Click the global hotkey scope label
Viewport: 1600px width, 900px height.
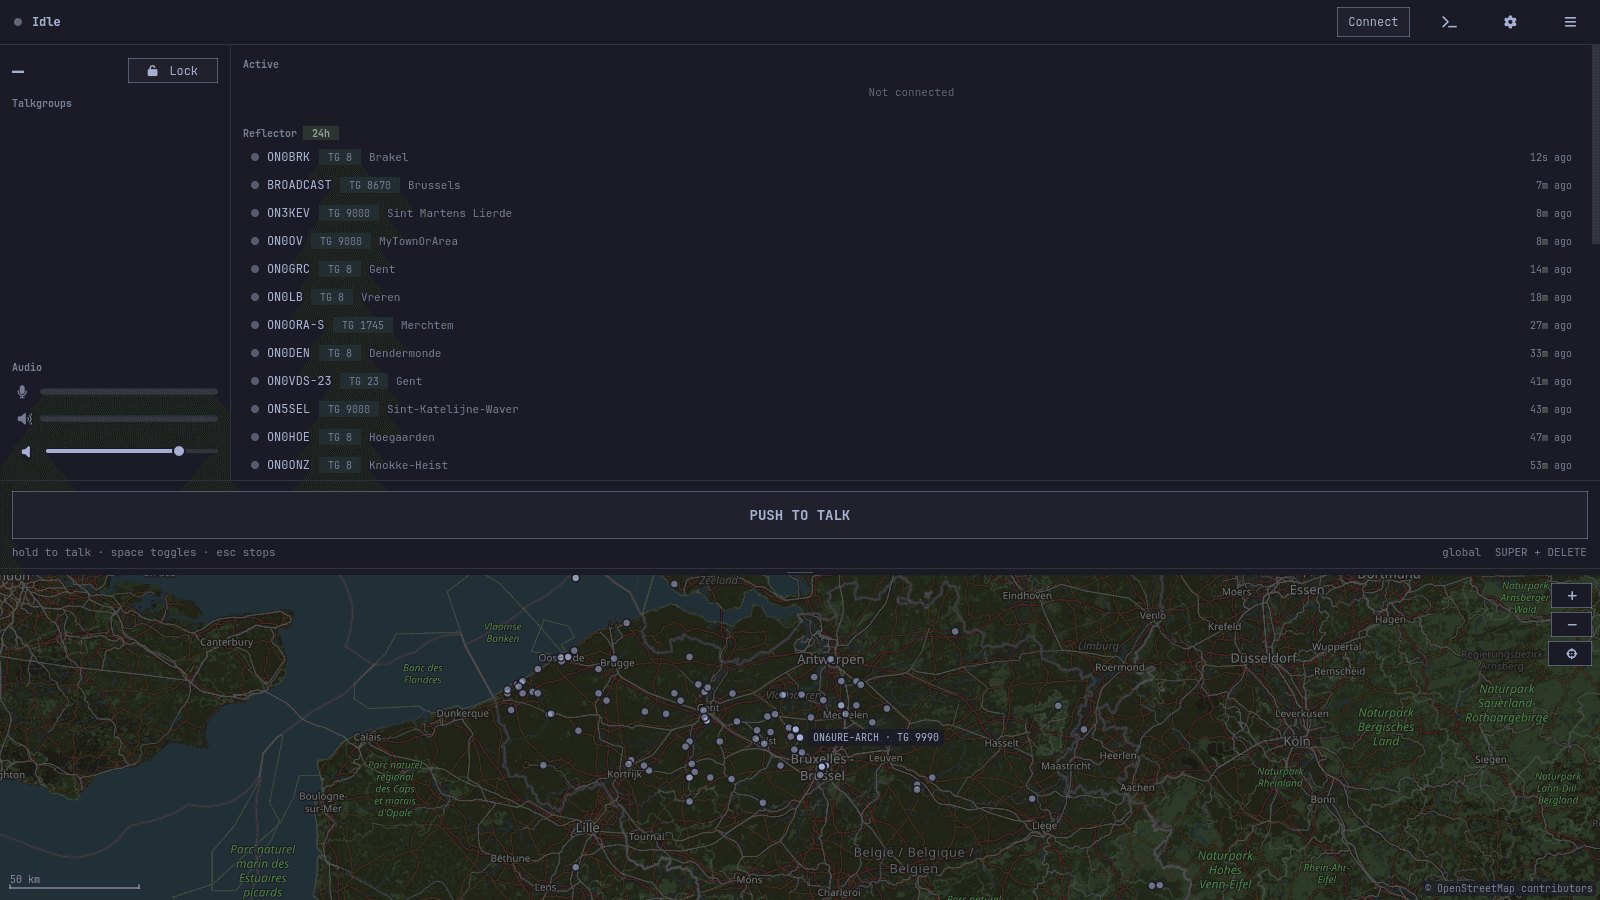point(1461,552)
